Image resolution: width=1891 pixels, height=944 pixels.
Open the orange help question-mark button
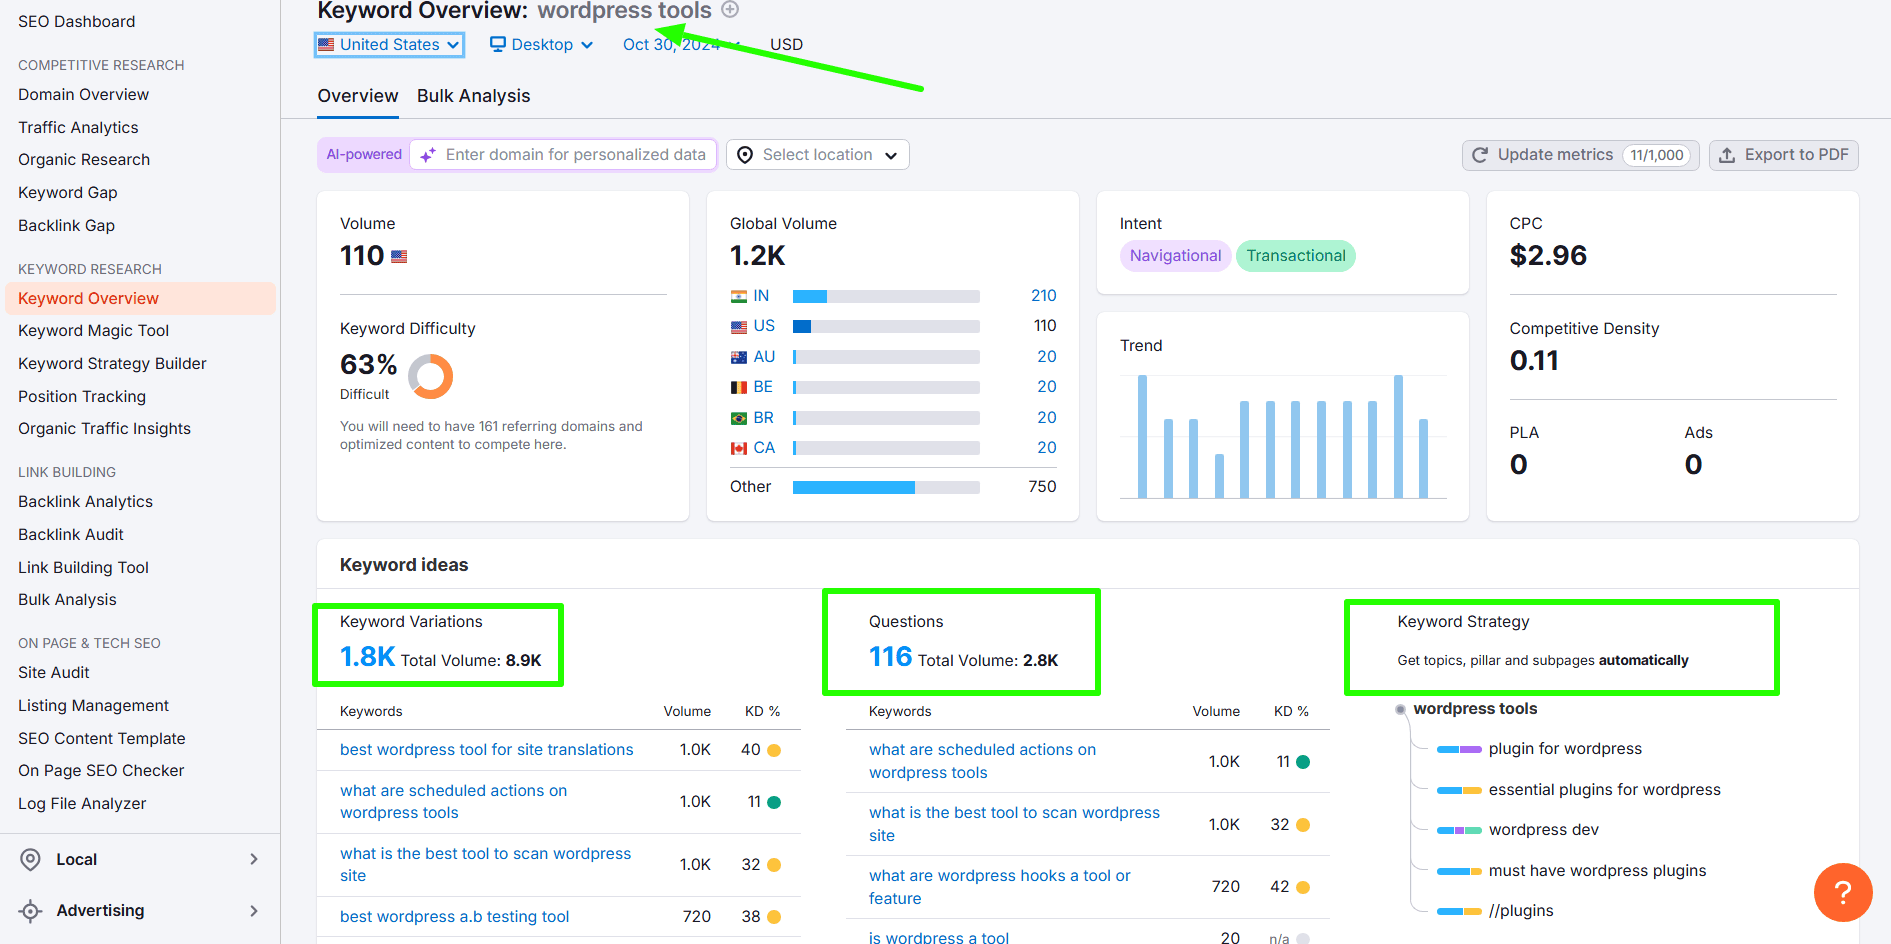[1843, 892]
